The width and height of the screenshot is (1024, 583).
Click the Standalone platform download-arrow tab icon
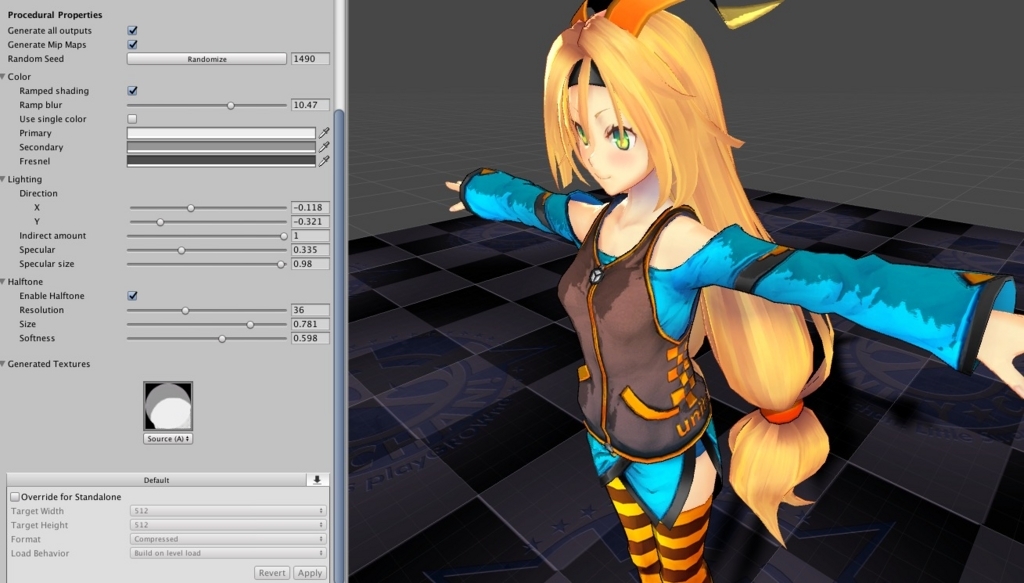tap(317, 480)
